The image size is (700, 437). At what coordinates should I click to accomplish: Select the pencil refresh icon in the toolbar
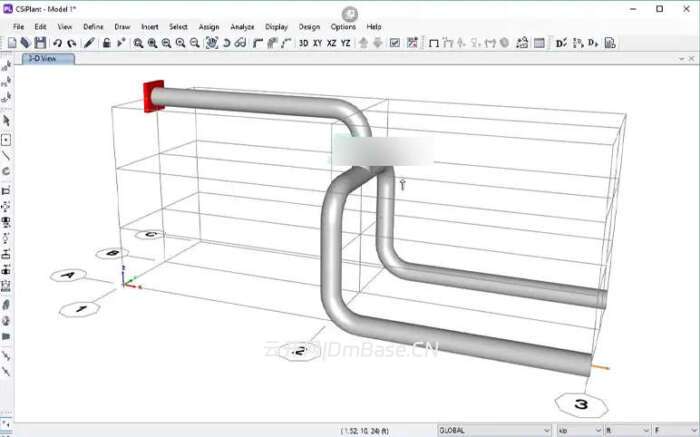(x=89, y=43)
